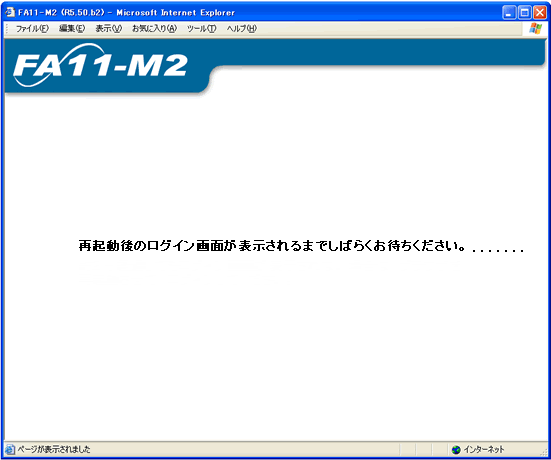Screen dimensions: 551x460
Task: Click the menu bar grip handle
Action: pos(7,29)
